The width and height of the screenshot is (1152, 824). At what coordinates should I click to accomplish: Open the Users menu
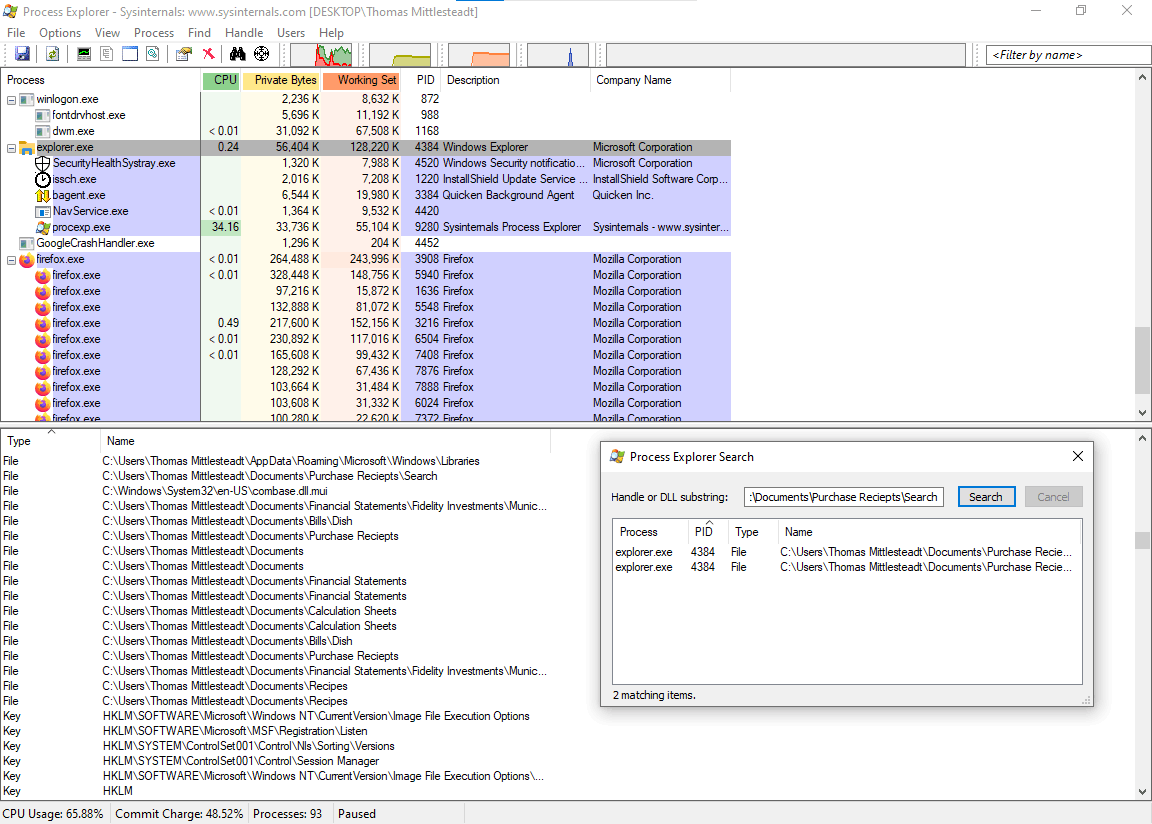pyautogui.click(x=291, y=33)
